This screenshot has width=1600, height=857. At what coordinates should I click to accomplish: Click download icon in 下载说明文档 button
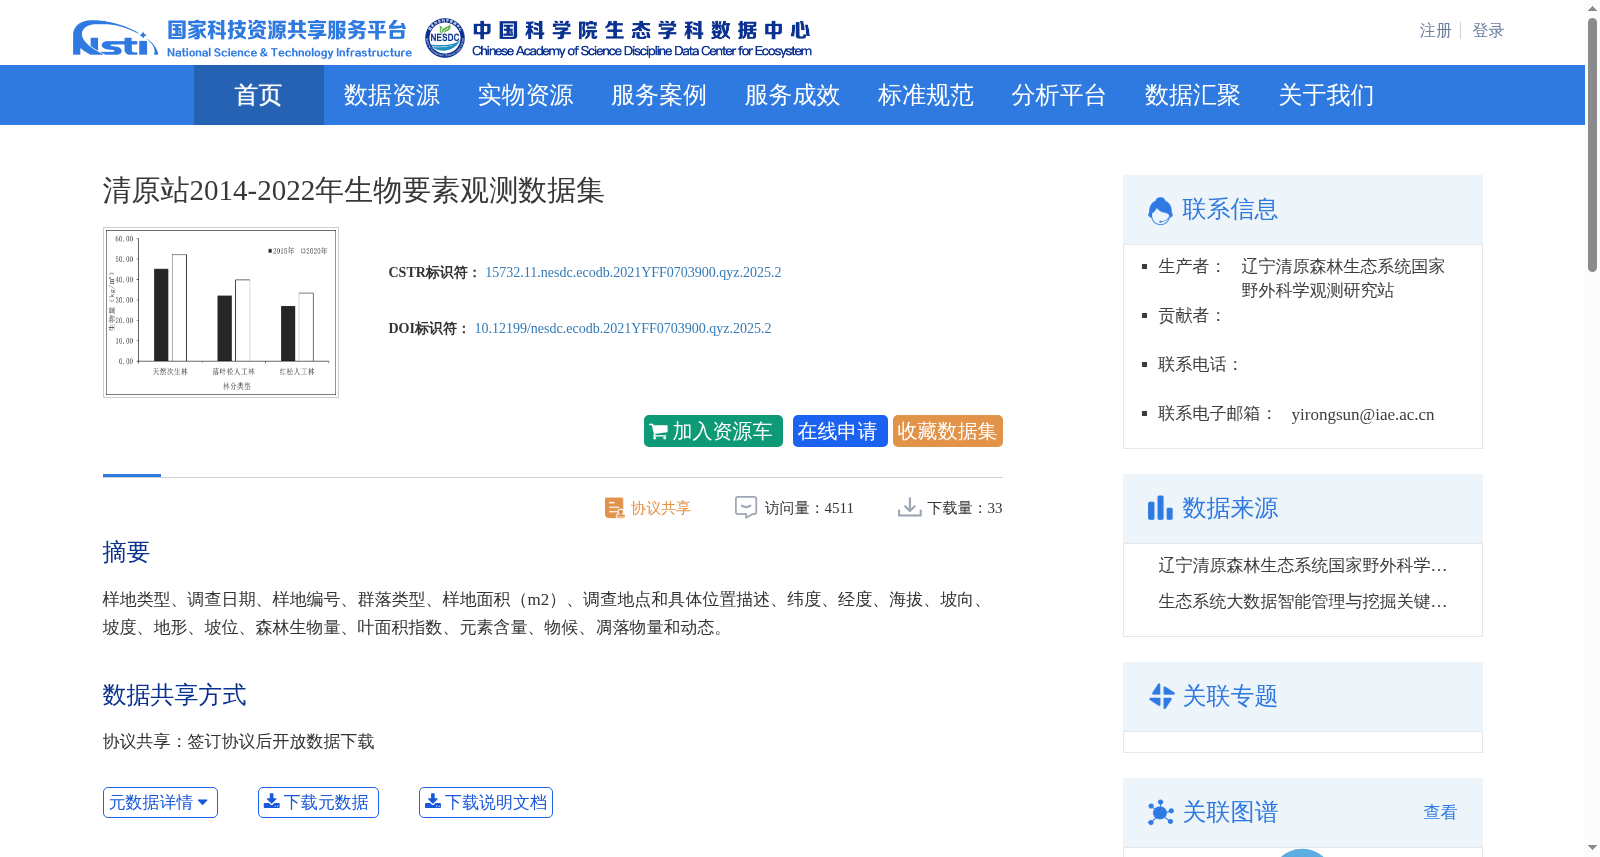(433, 801)
